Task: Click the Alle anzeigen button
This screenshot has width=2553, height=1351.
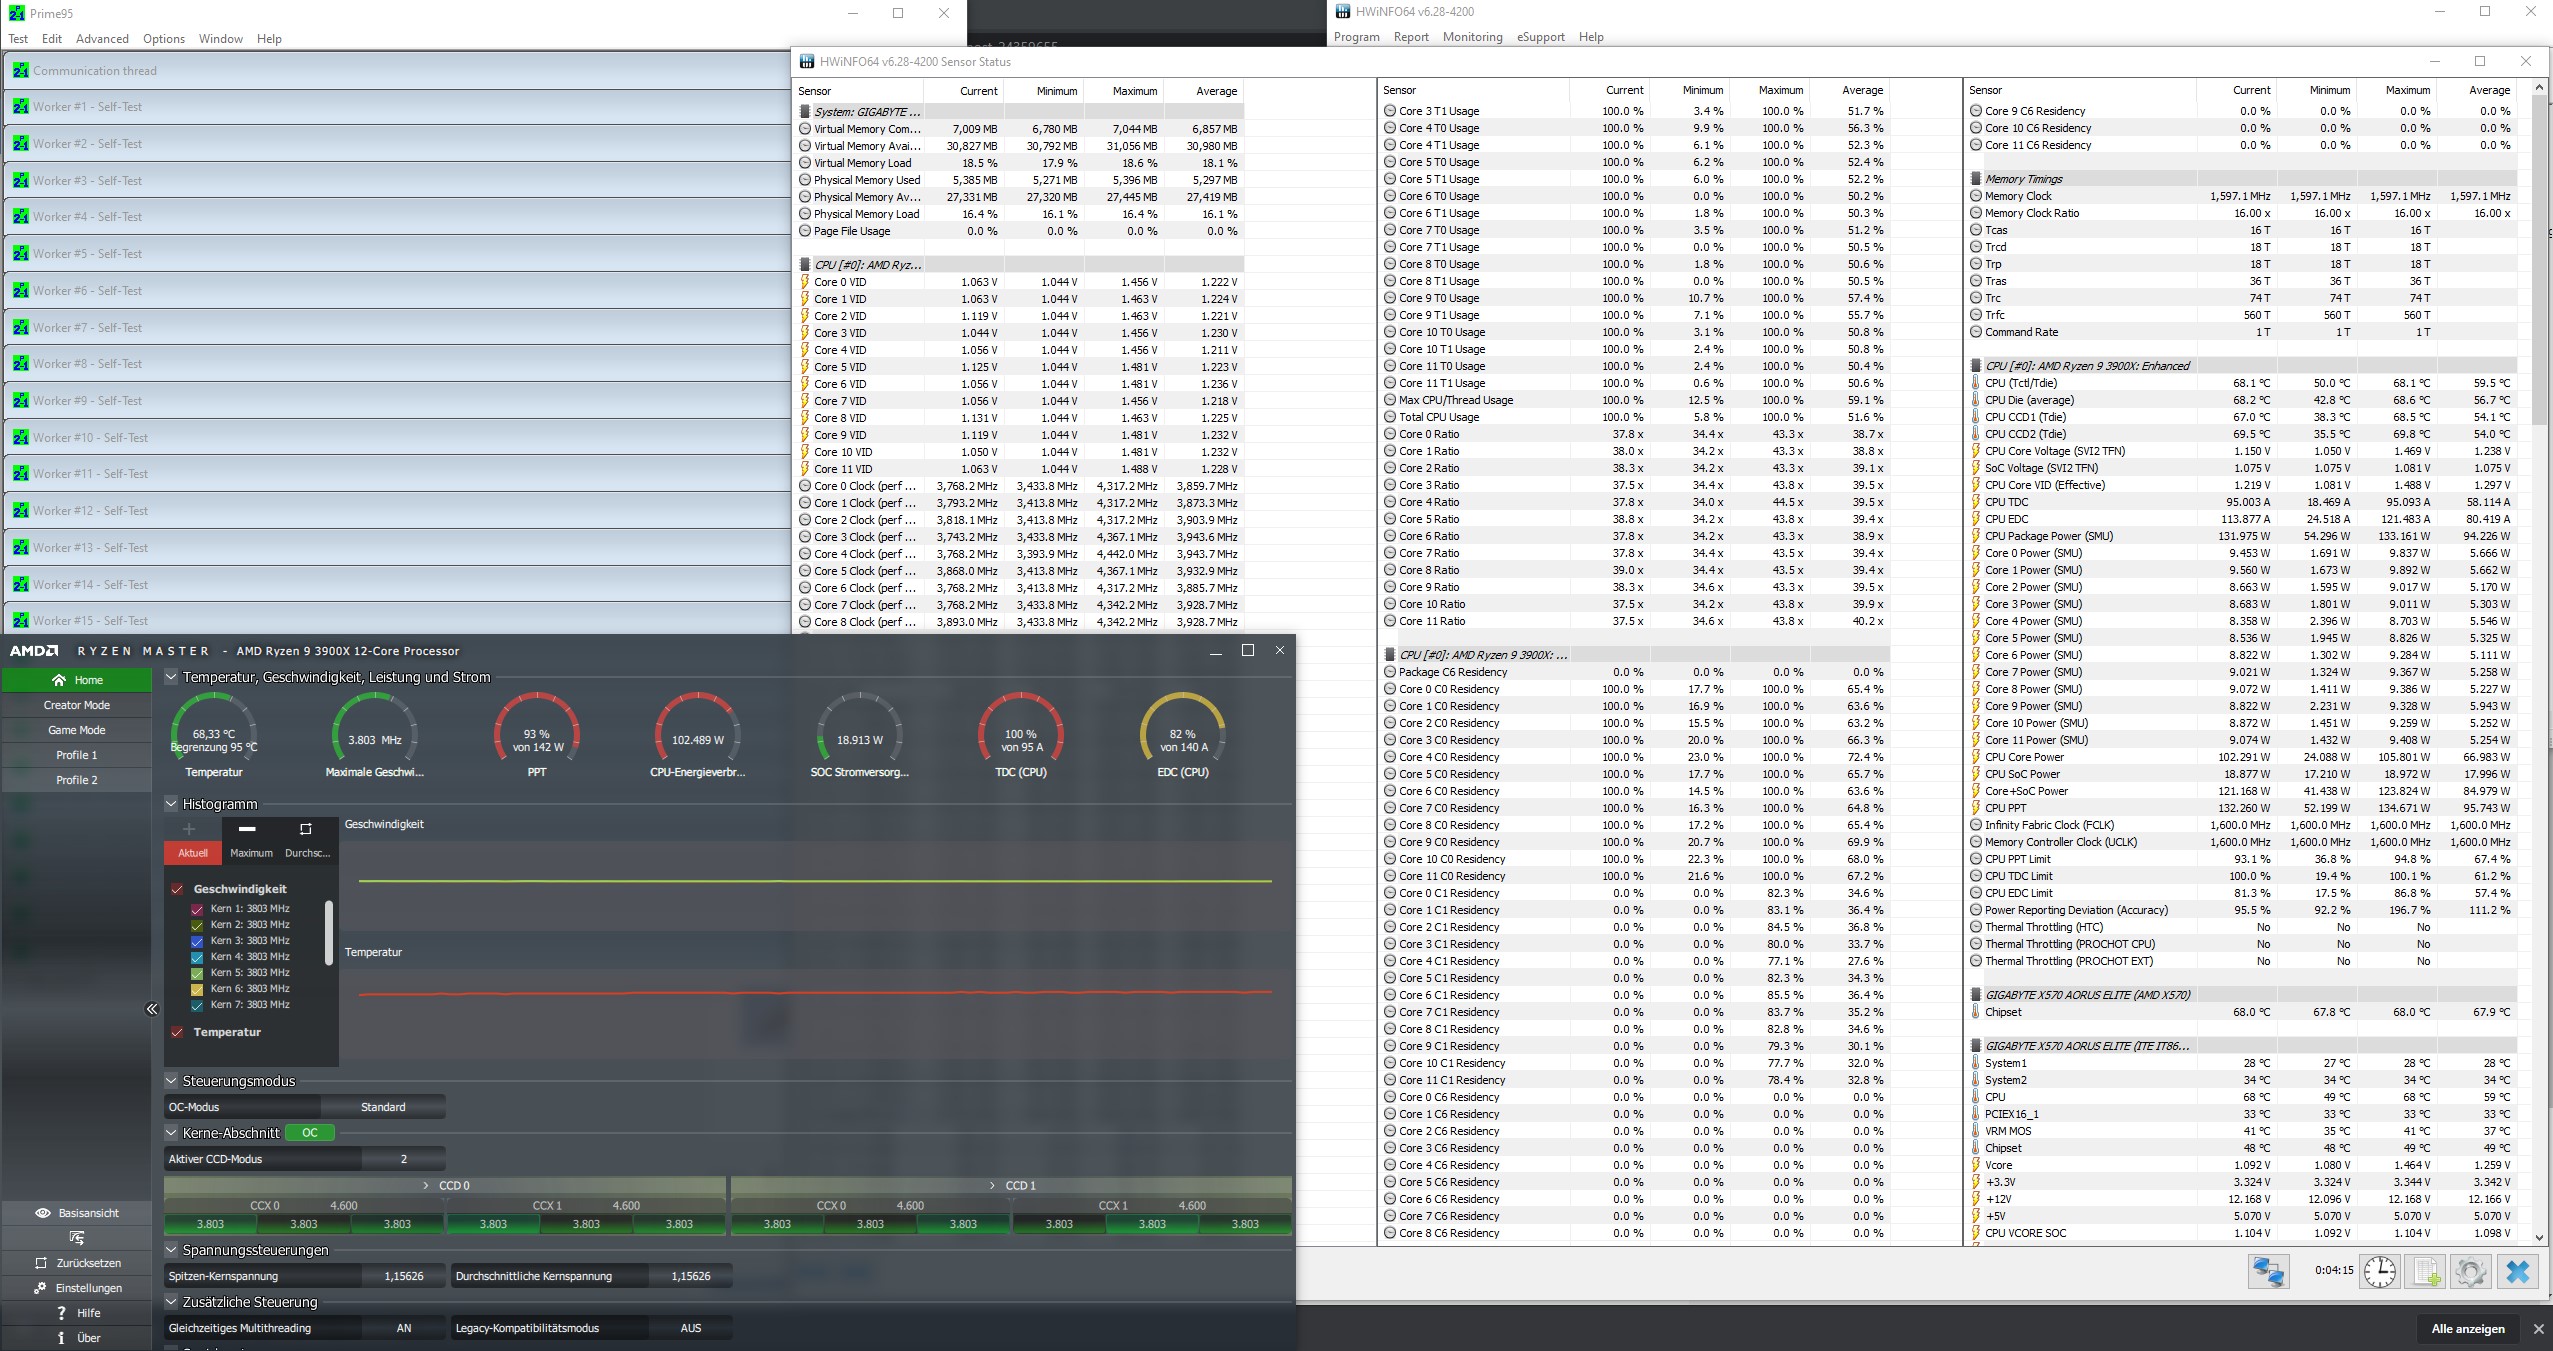Action: [2467, 1329]
